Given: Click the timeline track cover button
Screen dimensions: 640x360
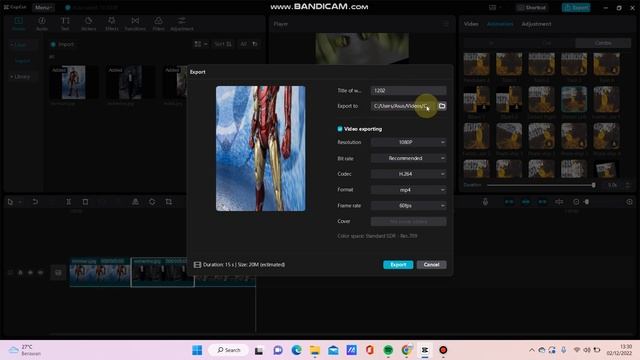Looking at the screenshot, I should coord(58,272).
